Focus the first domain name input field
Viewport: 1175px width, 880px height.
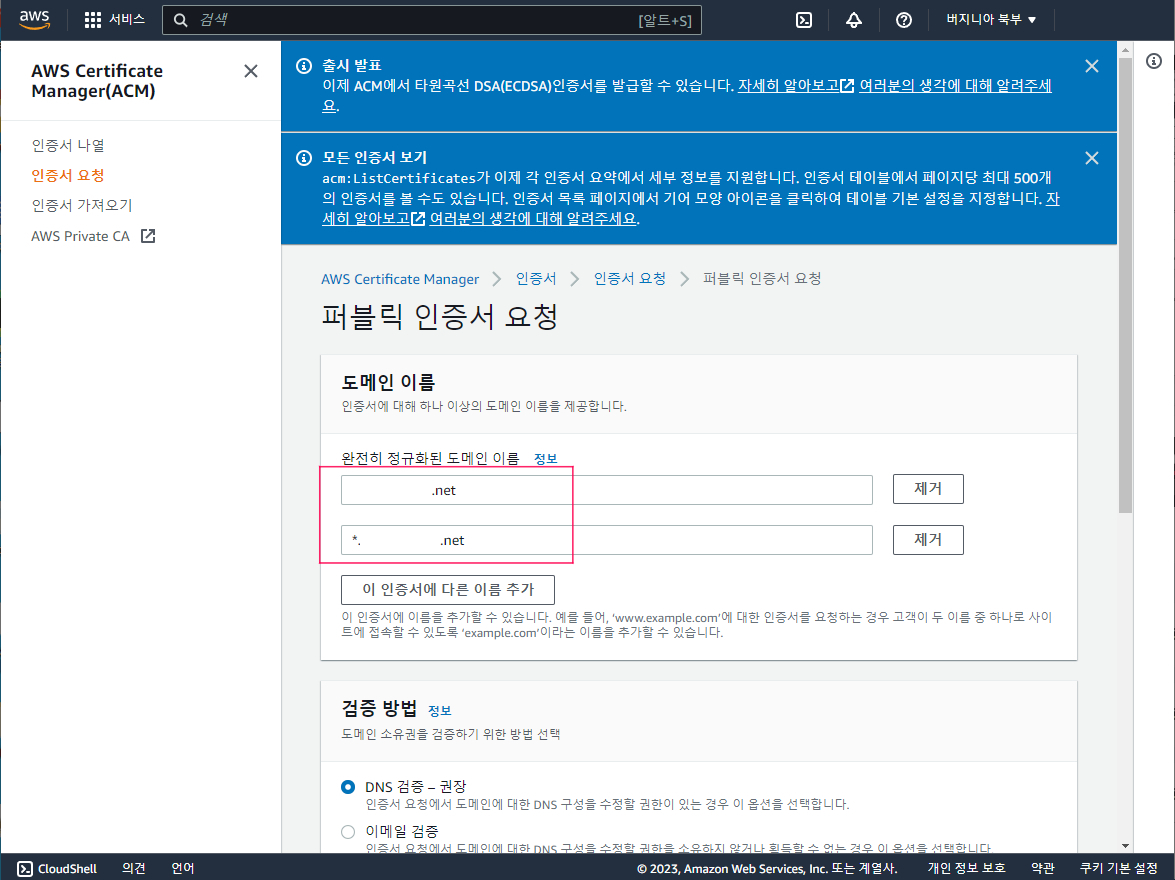(x=607, y=490)
